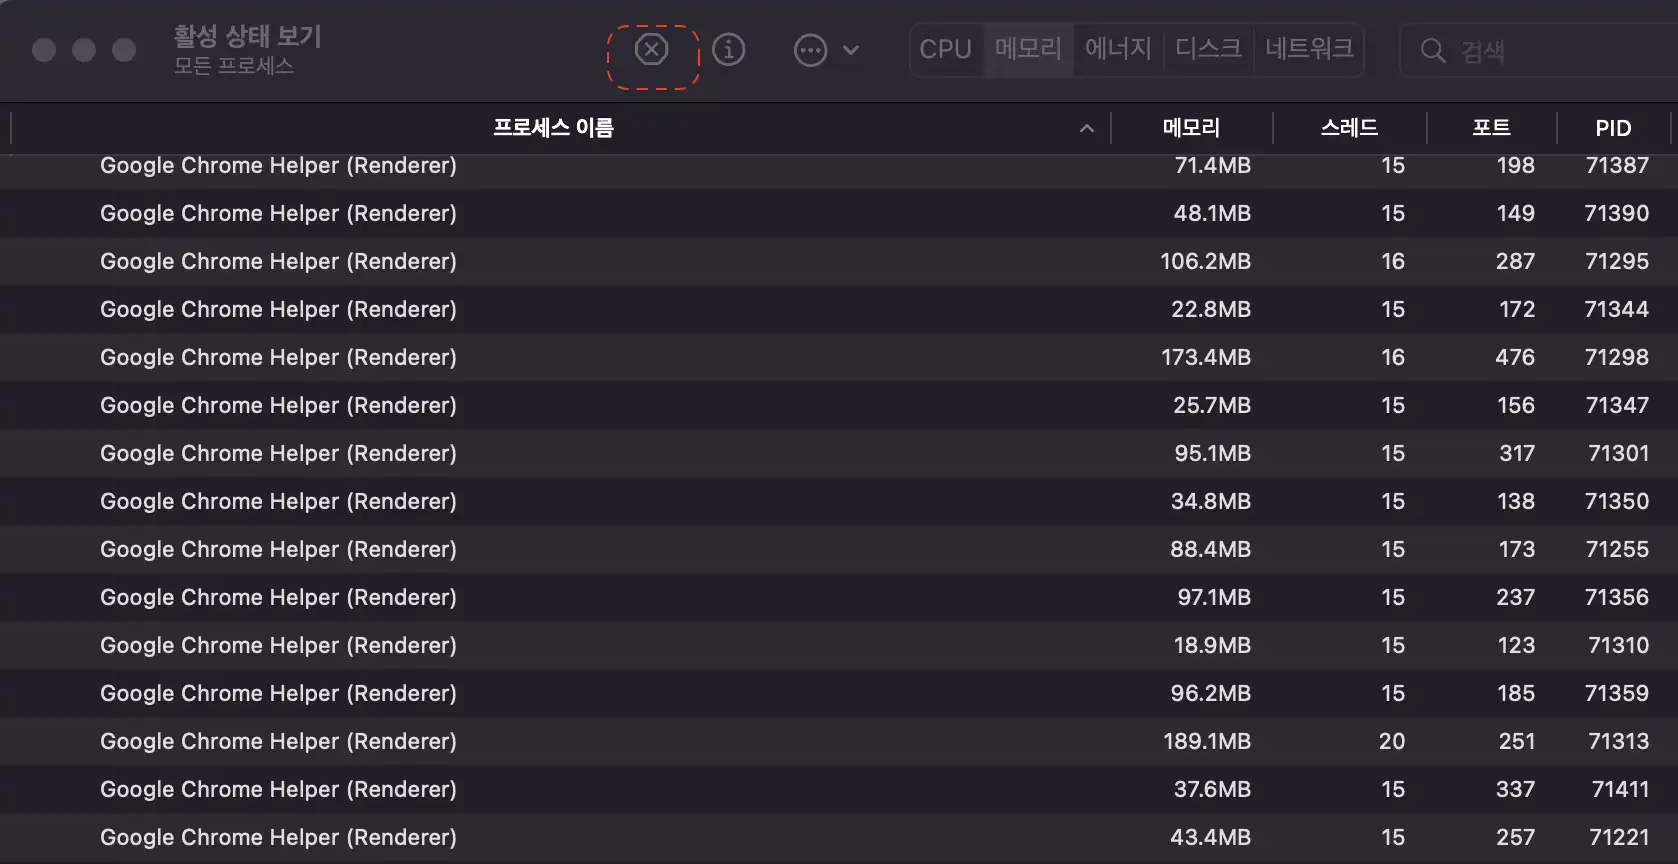Viewport: 1678px width, 864px height.
Task: Click the yellow minimize window button
Action: (84, 49)
